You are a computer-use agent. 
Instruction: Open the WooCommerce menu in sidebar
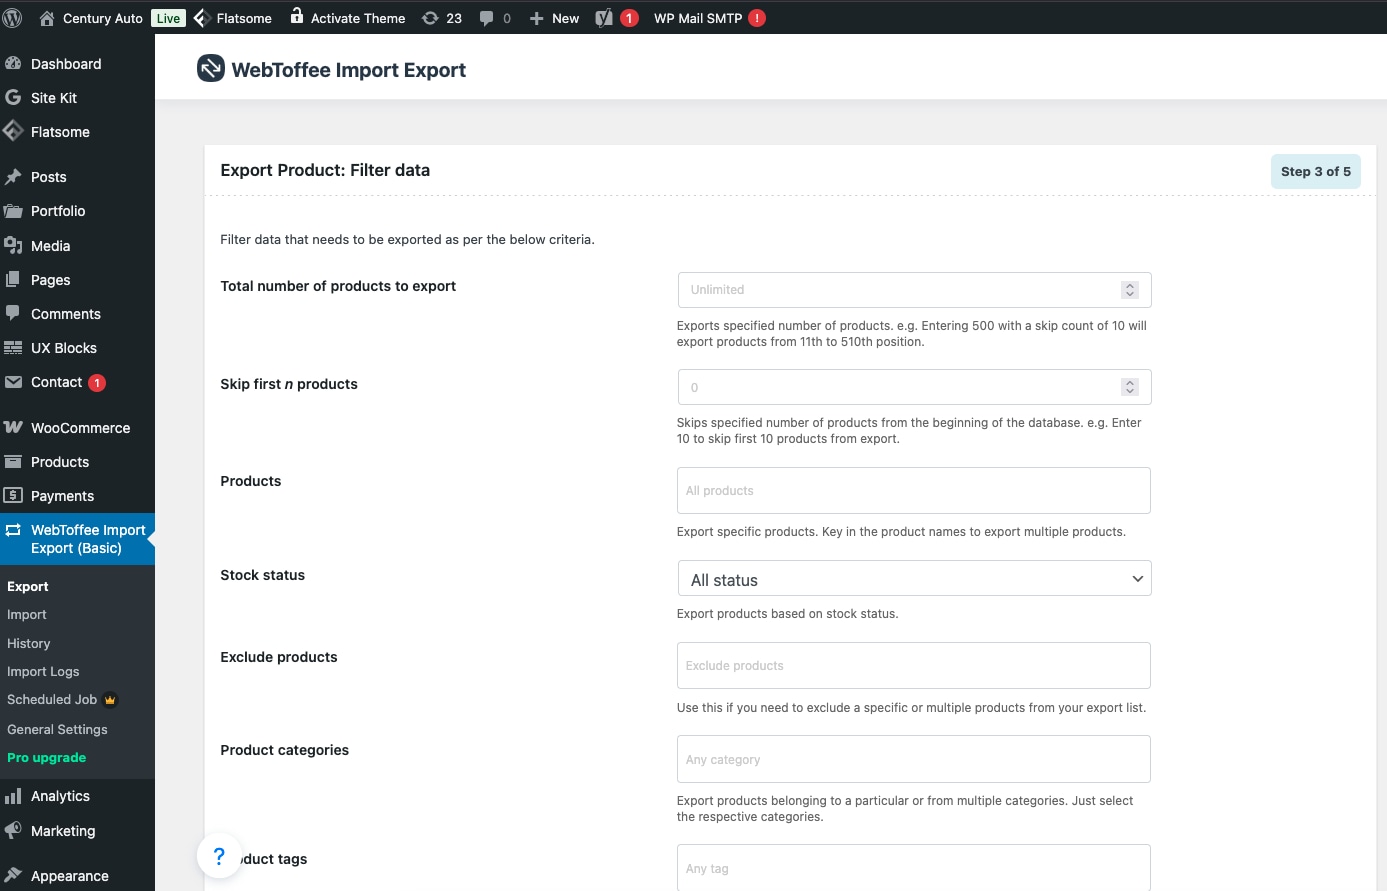tap(80, 428)
